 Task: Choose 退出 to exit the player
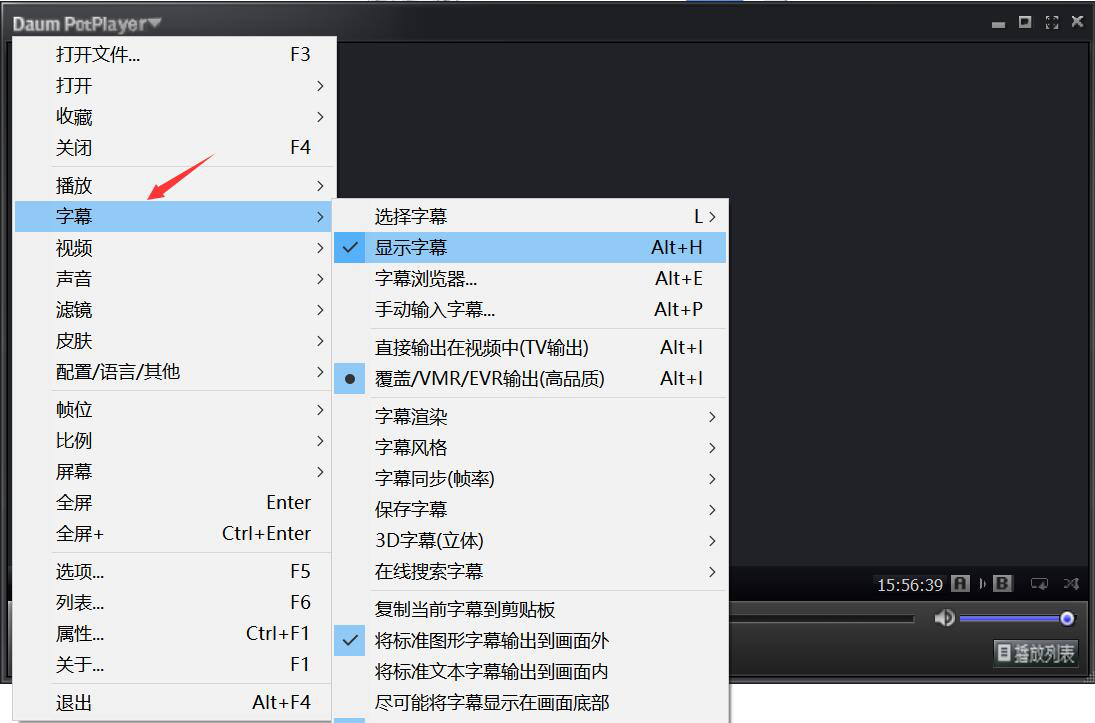[x=175, y=703]
